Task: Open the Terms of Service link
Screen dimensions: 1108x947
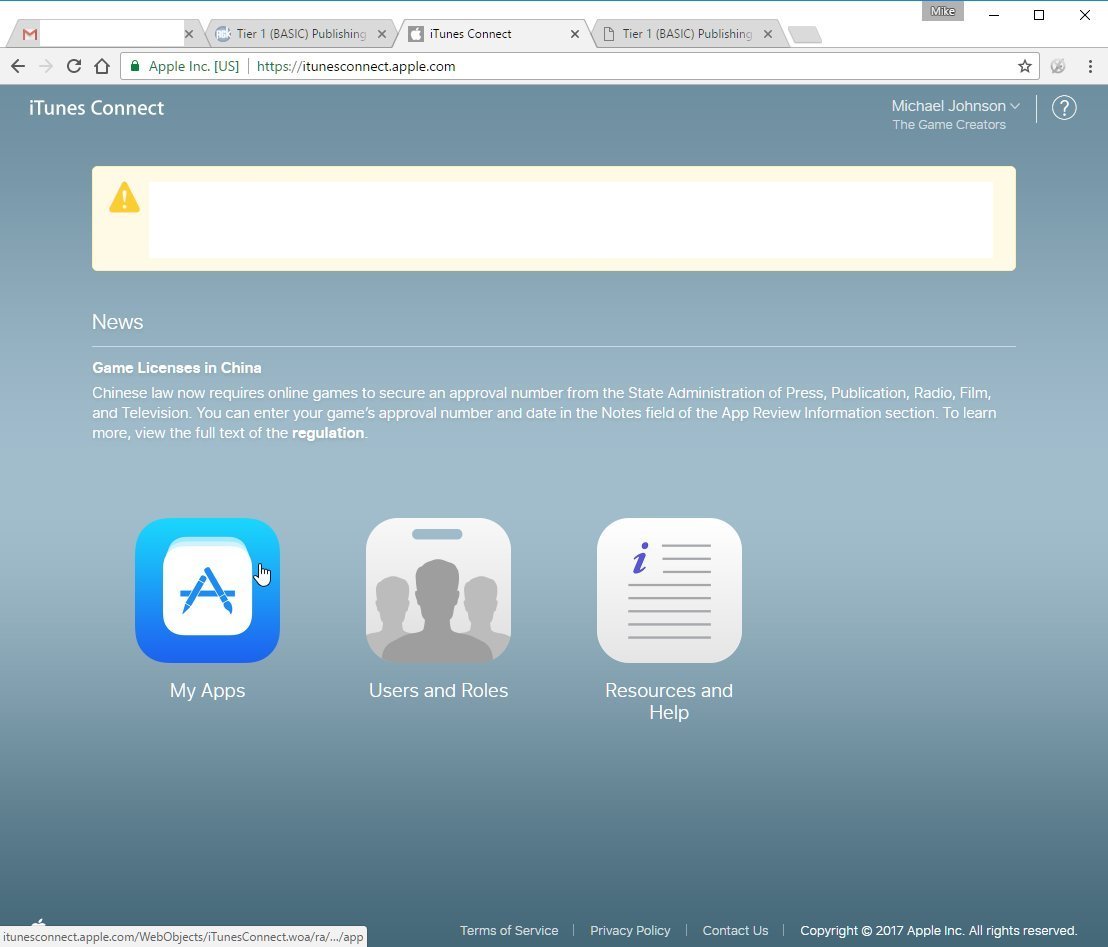Action: (x=508, y=930)
